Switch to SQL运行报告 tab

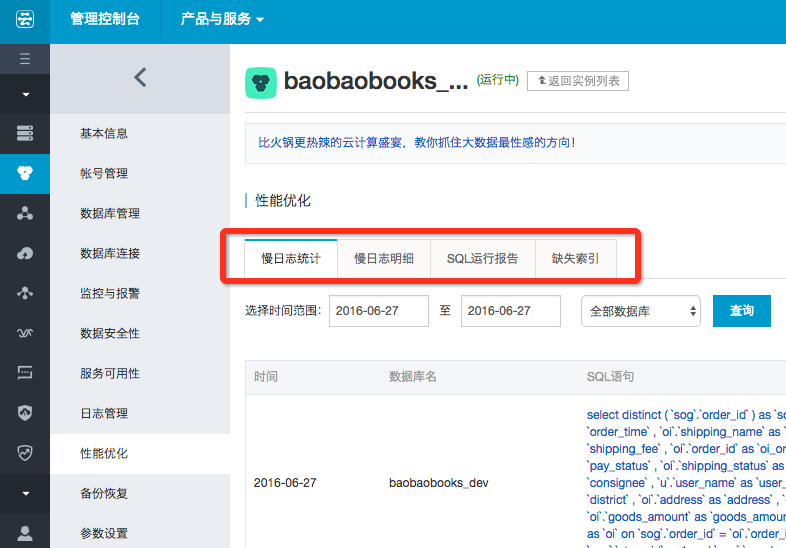pos(483,259)
